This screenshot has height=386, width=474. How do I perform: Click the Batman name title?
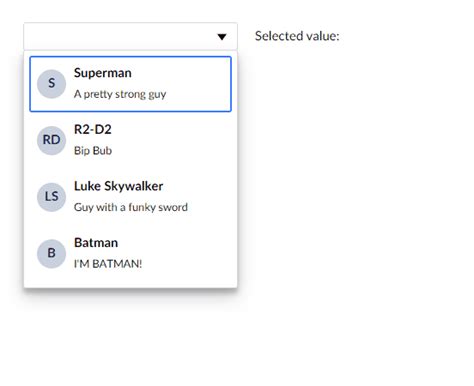pos(96,243)
